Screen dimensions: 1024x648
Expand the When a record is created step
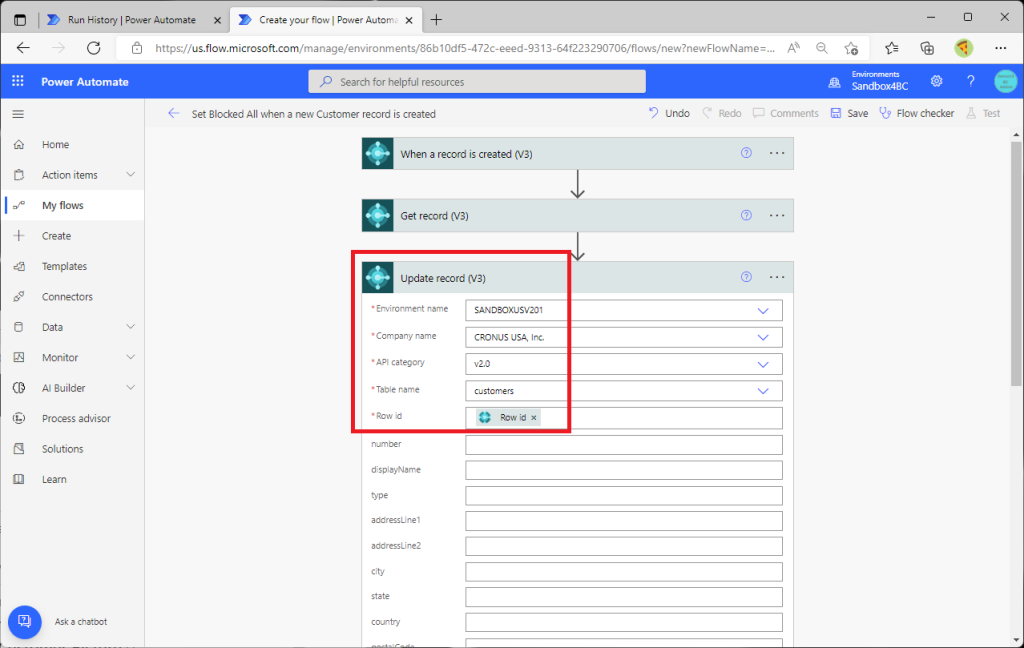577,154
